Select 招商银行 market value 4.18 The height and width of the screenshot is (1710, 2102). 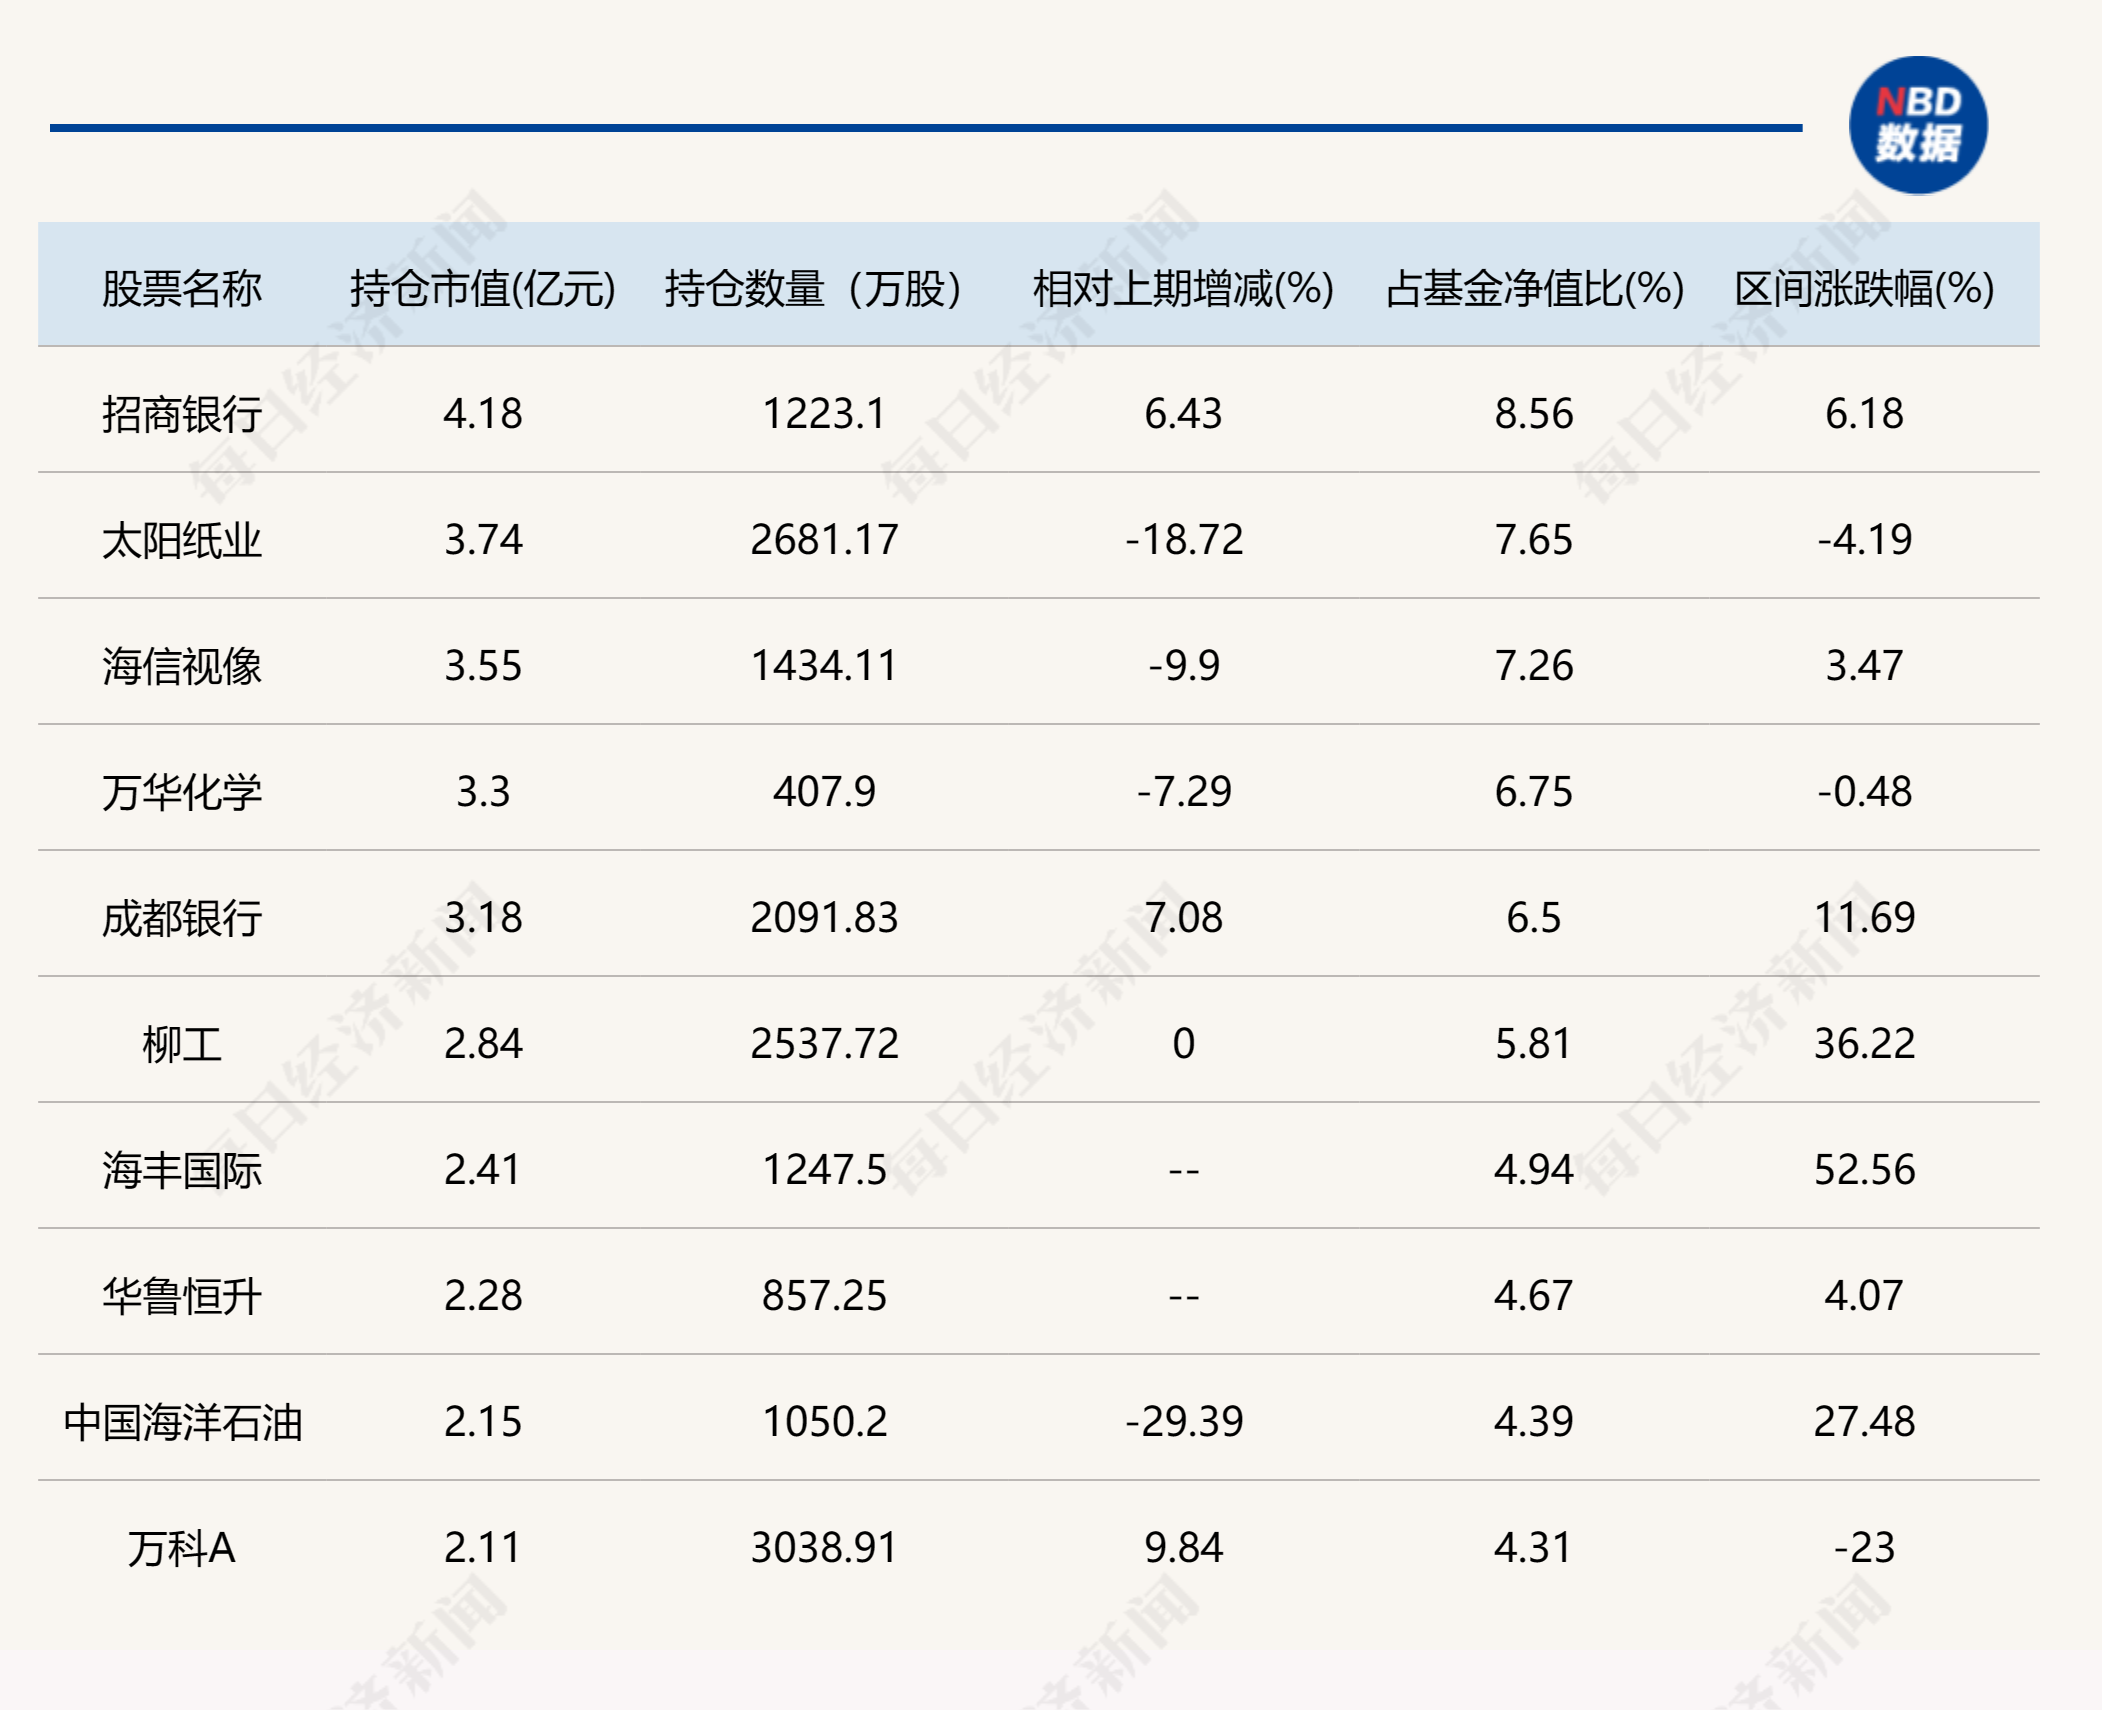[483, 414]
